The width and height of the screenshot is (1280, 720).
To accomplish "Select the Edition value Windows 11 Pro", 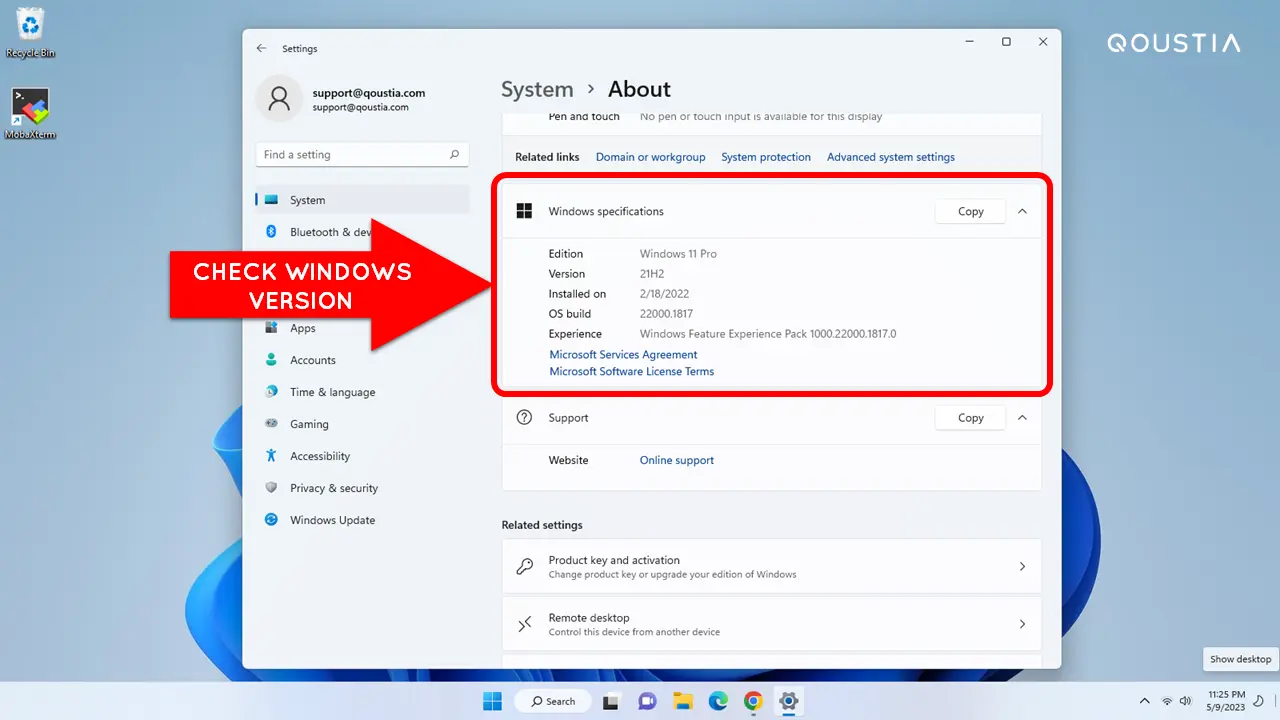I will (678, 254).
